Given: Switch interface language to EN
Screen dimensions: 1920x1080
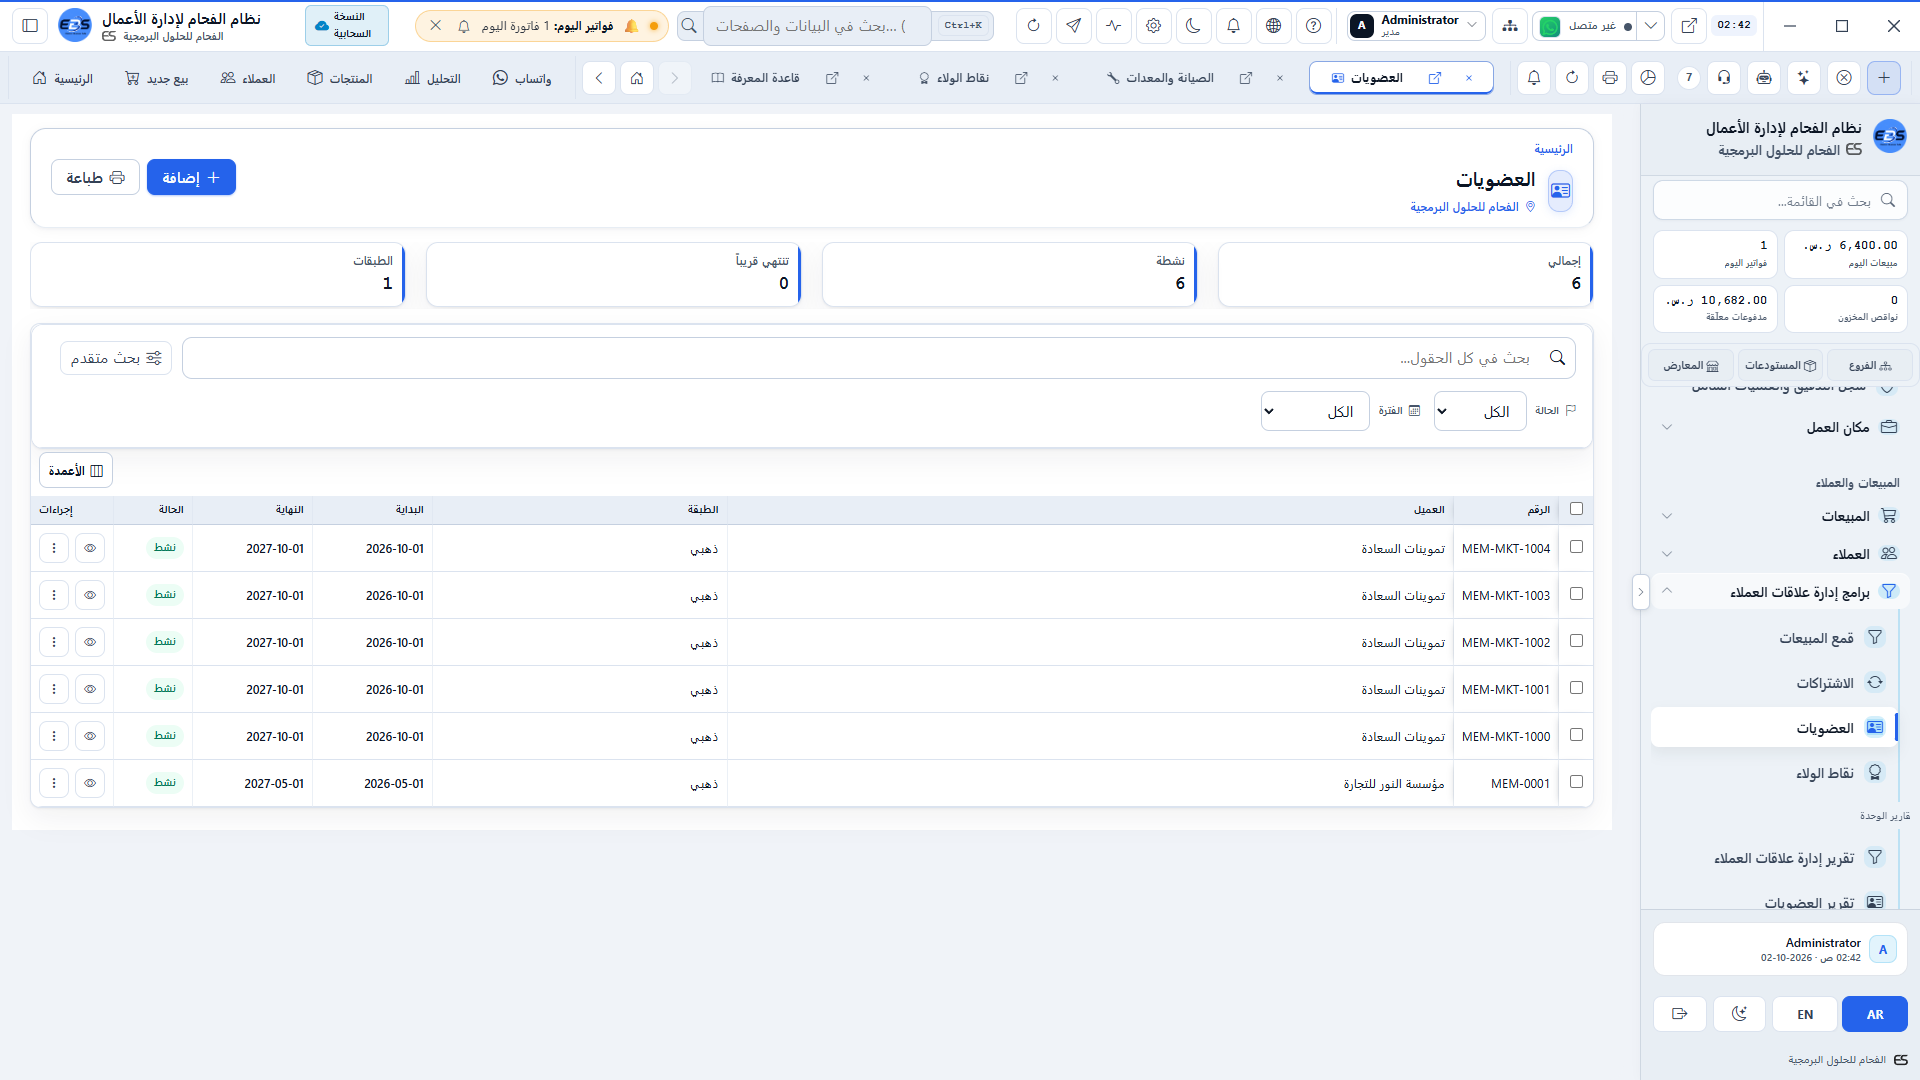Looking at the screenshot, I should coord(1805,1014).
